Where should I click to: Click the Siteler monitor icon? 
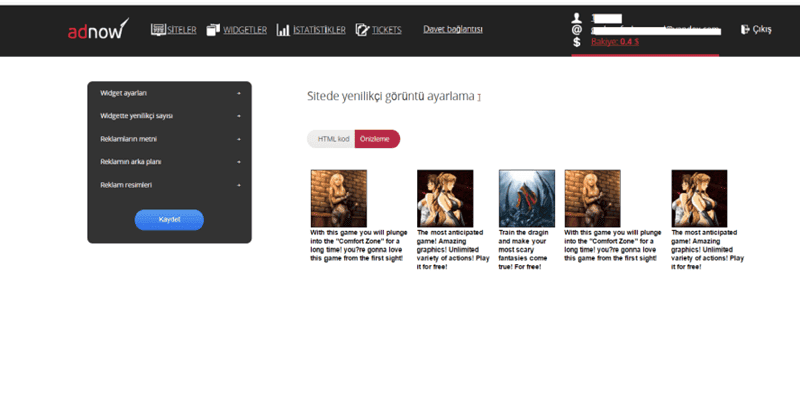point(159,30)
